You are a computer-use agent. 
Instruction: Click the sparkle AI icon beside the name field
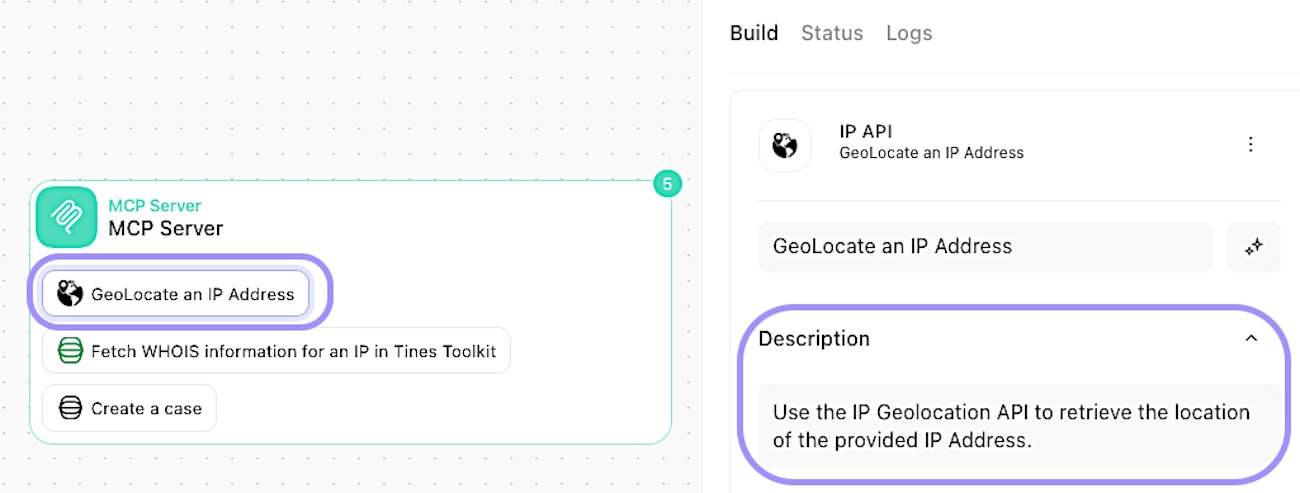click(x=1252, y=247)
